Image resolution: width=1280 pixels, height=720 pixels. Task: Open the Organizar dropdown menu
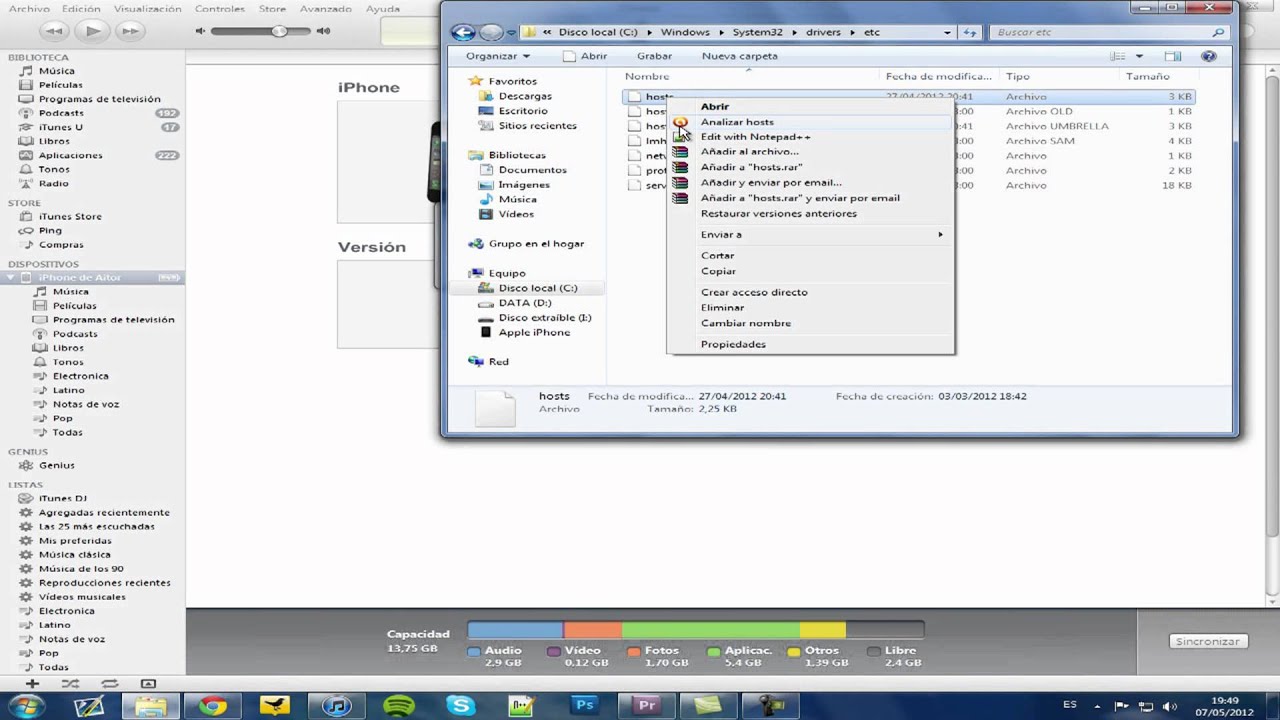(x=498, y=56)
